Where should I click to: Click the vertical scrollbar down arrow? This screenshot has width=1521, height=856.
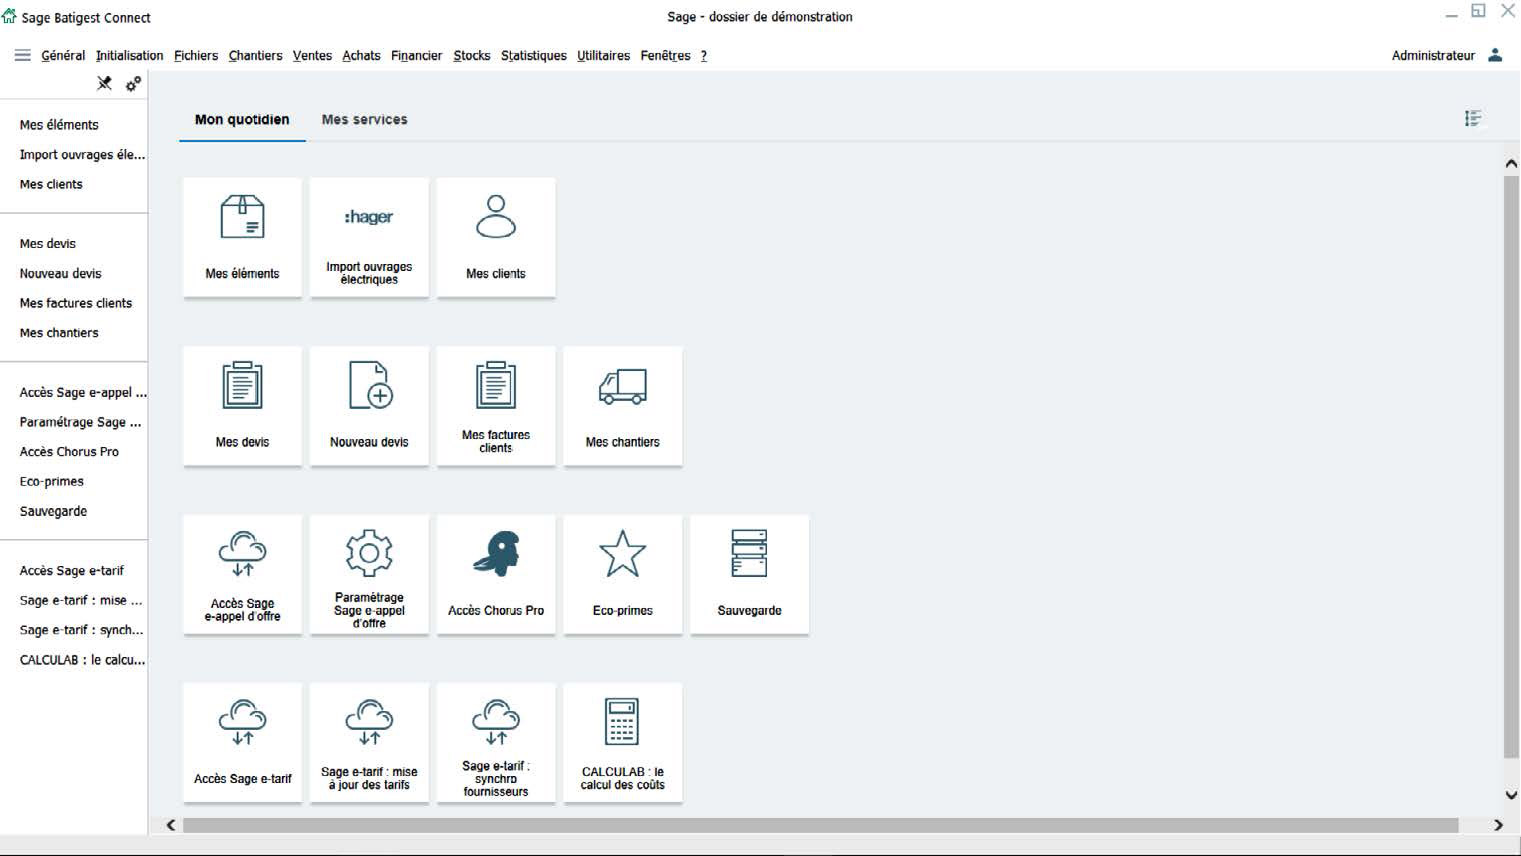click(x=1511, y=795)
